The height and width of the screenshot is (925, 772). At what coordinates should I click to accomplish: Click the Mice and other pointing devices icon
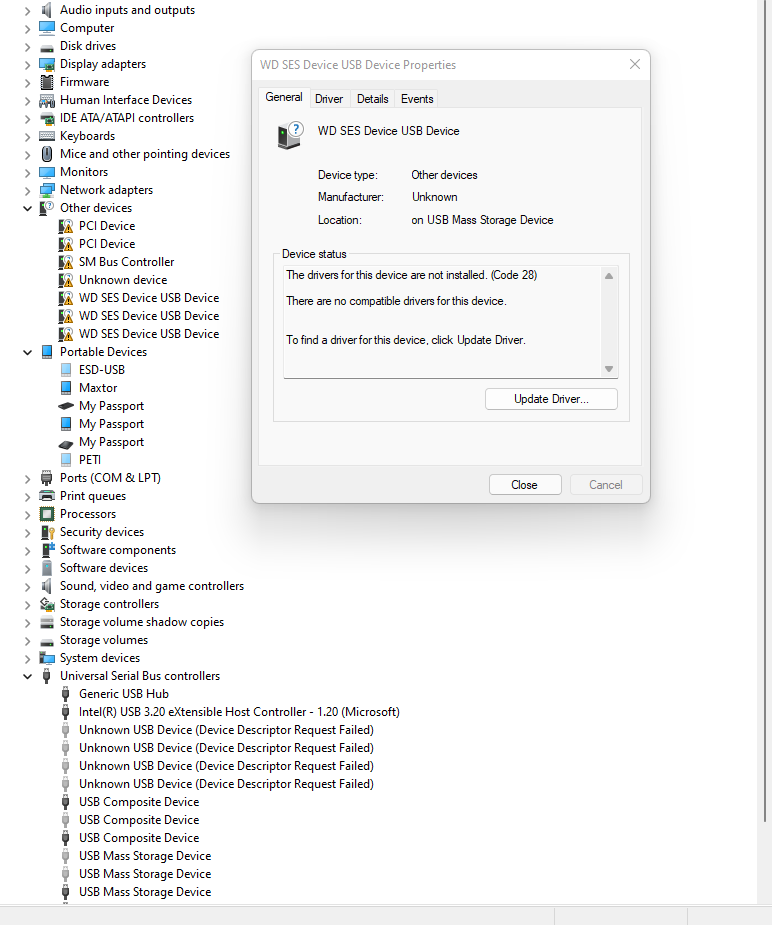(x=47, y=154)
